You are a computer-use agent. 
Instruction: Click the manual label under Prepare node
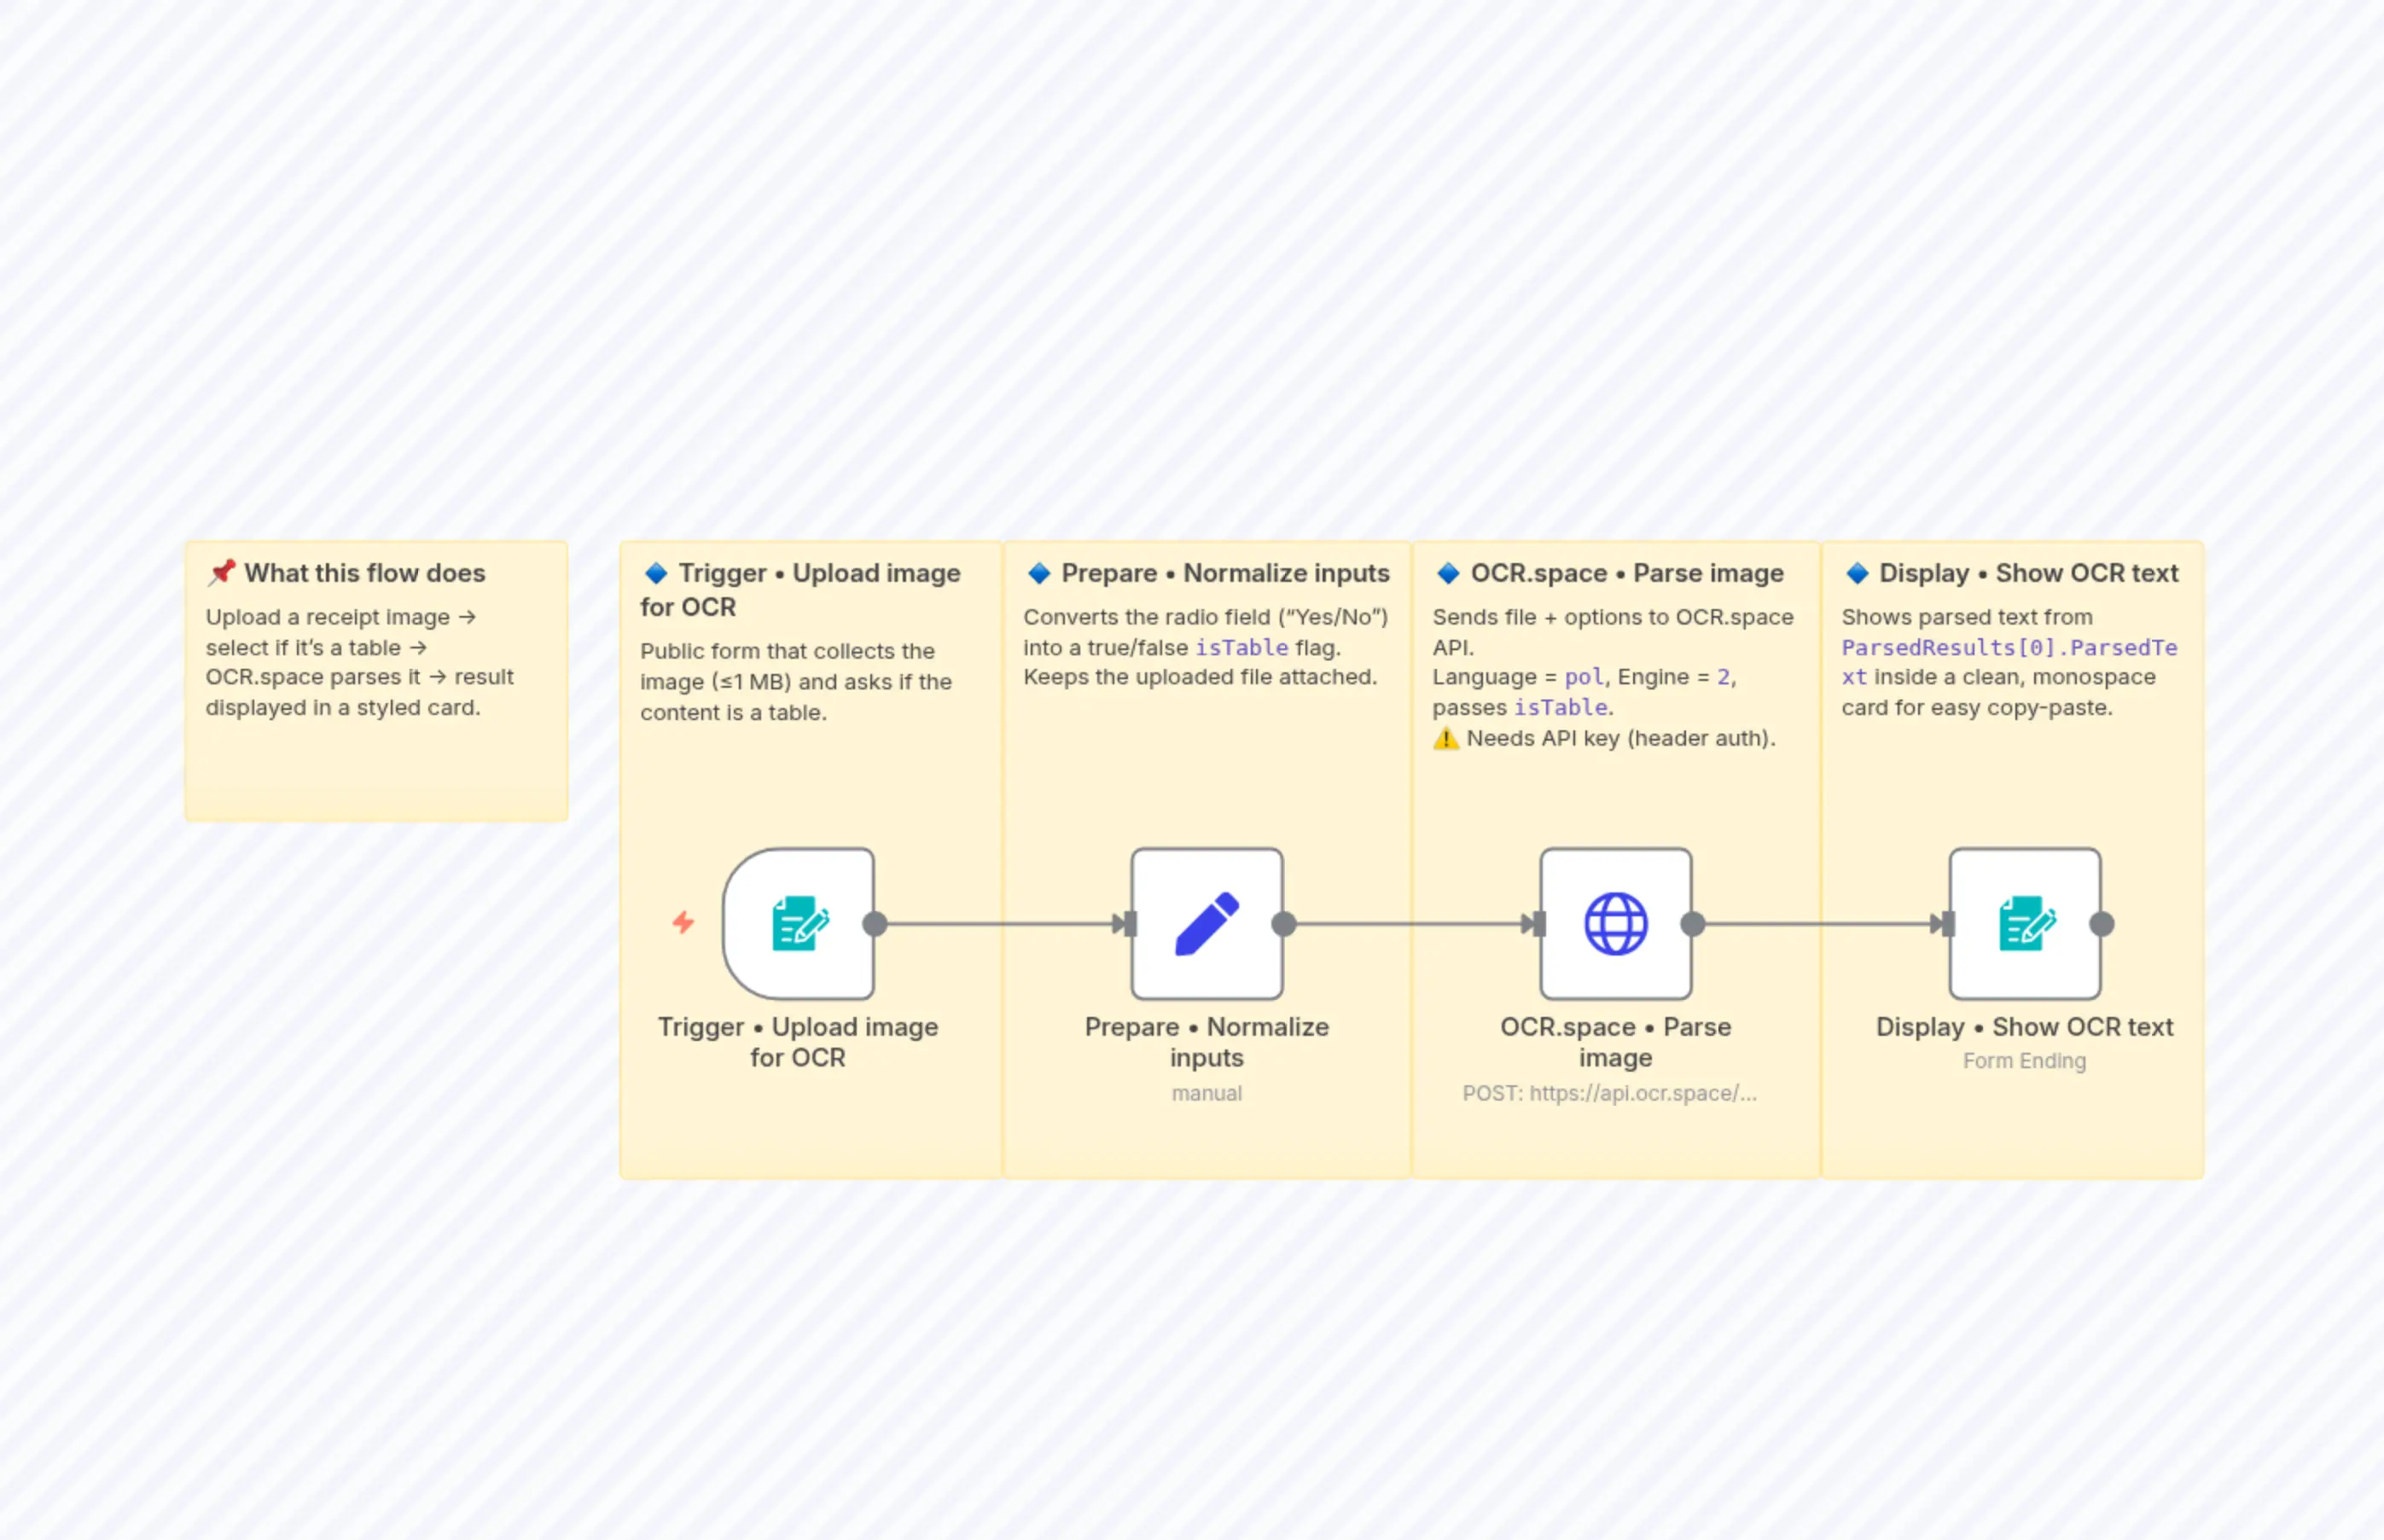click(1206, 1092)
